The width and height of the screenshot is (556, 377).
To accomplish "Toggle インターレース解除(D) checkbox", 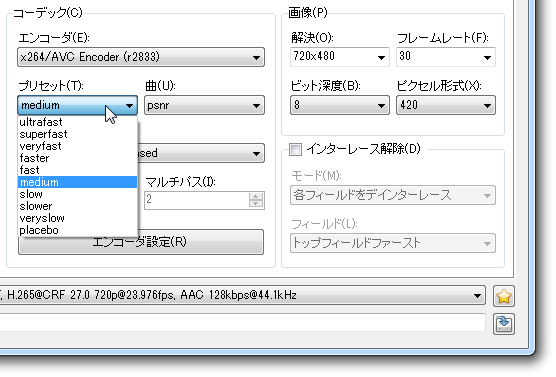I will click(295, 149).
